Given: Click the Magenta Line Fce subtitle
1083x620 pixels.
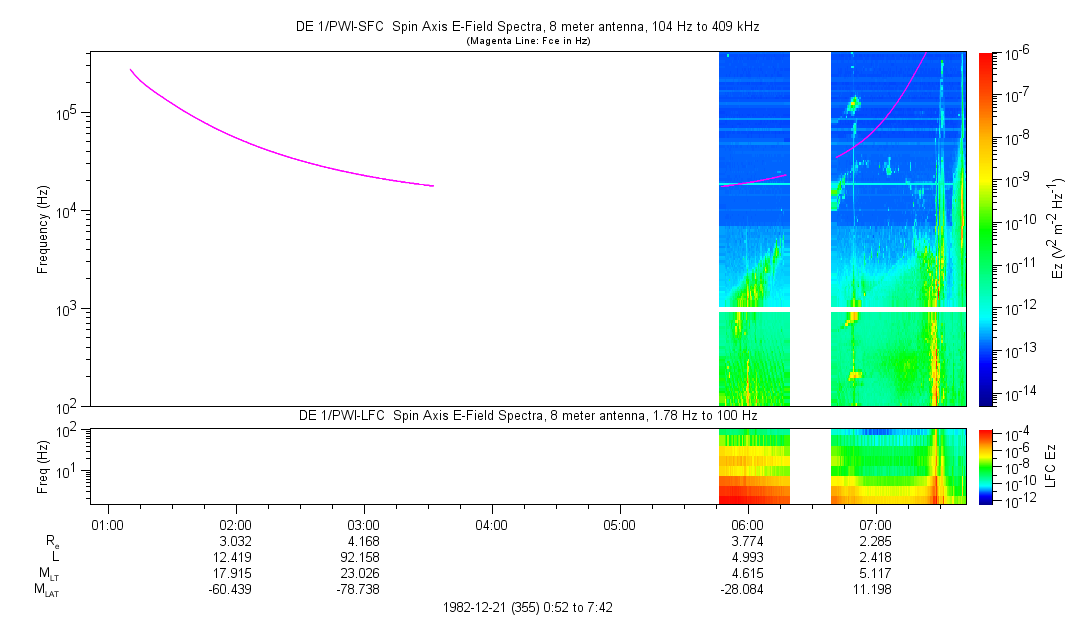Looking at the screenshot, I should (x=528, y=41).
